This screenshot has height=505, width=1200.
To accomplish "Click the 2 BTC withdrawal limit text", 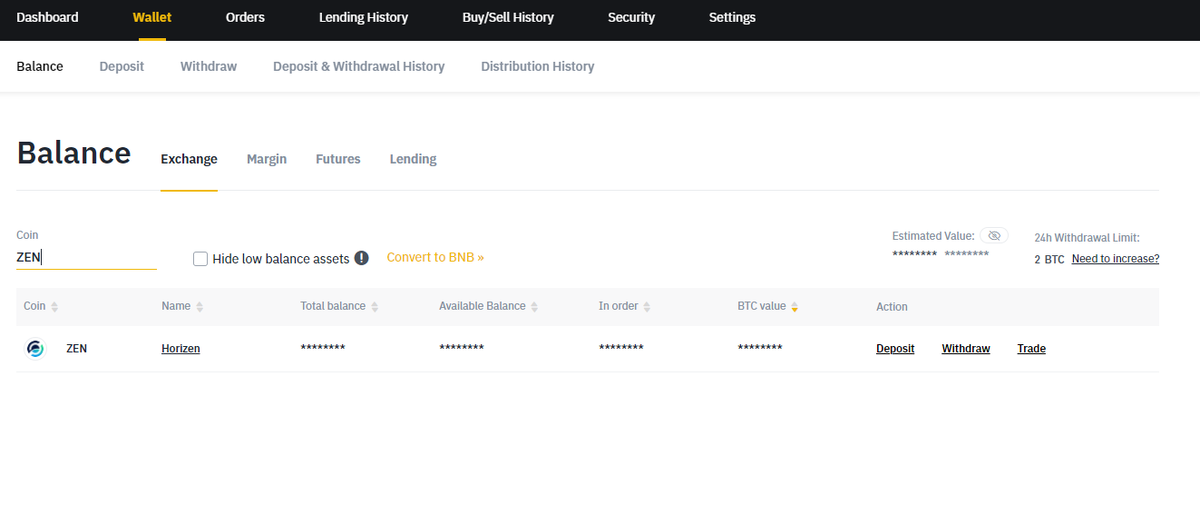I will click(1049, 259).
